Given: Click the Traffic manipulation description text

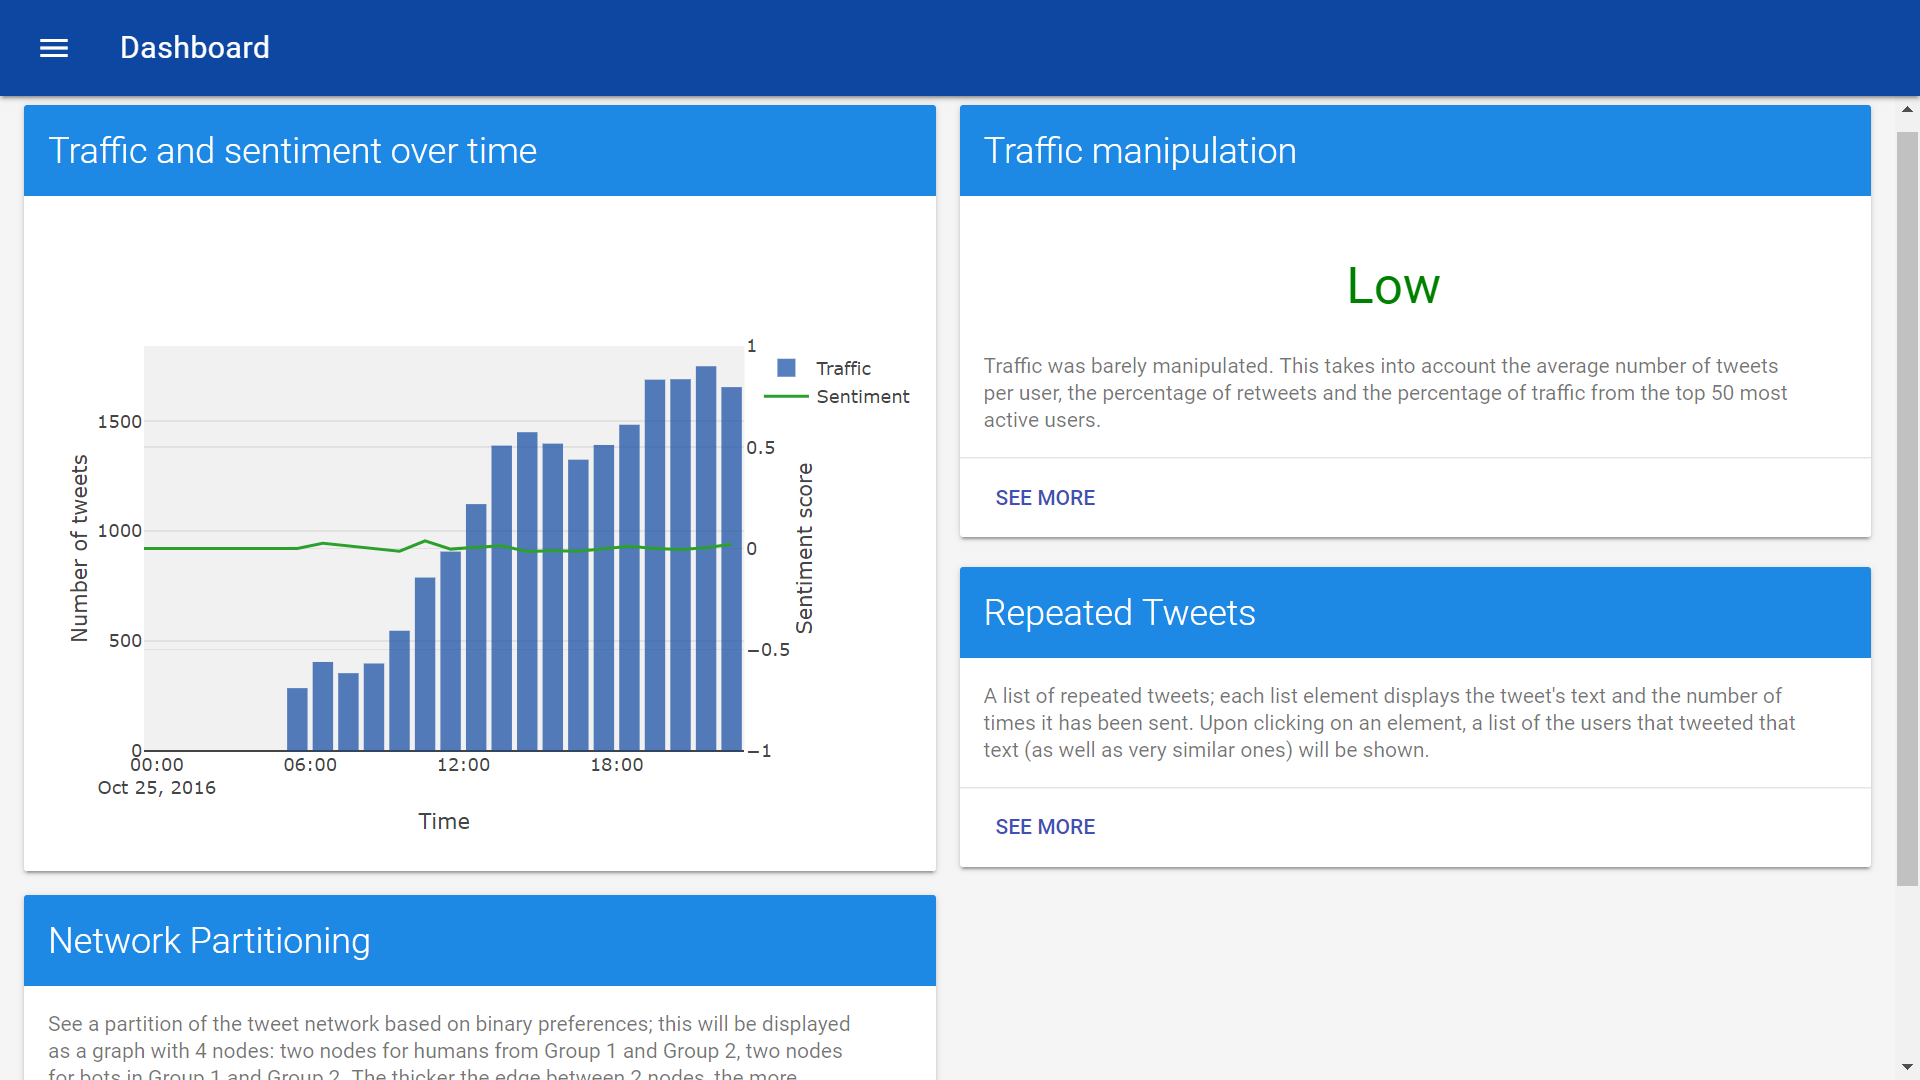Looking at the screenshot, I should [1385, 393].
